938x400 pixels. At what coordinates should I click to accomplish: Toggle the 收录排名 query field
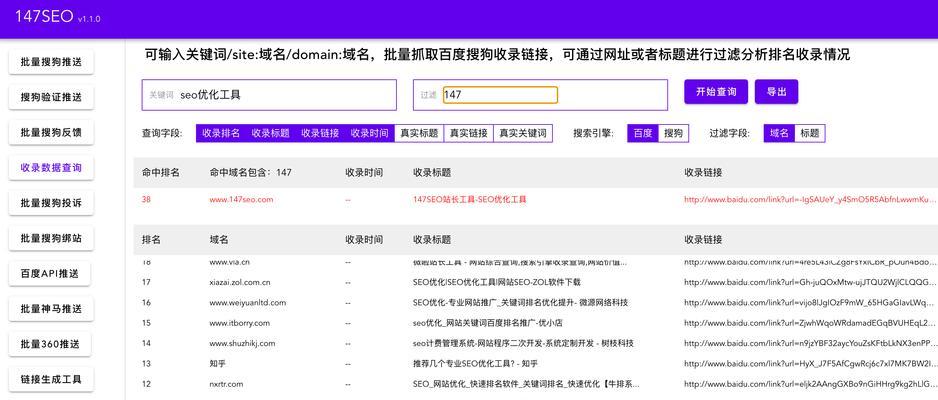[x=221, y=133]
